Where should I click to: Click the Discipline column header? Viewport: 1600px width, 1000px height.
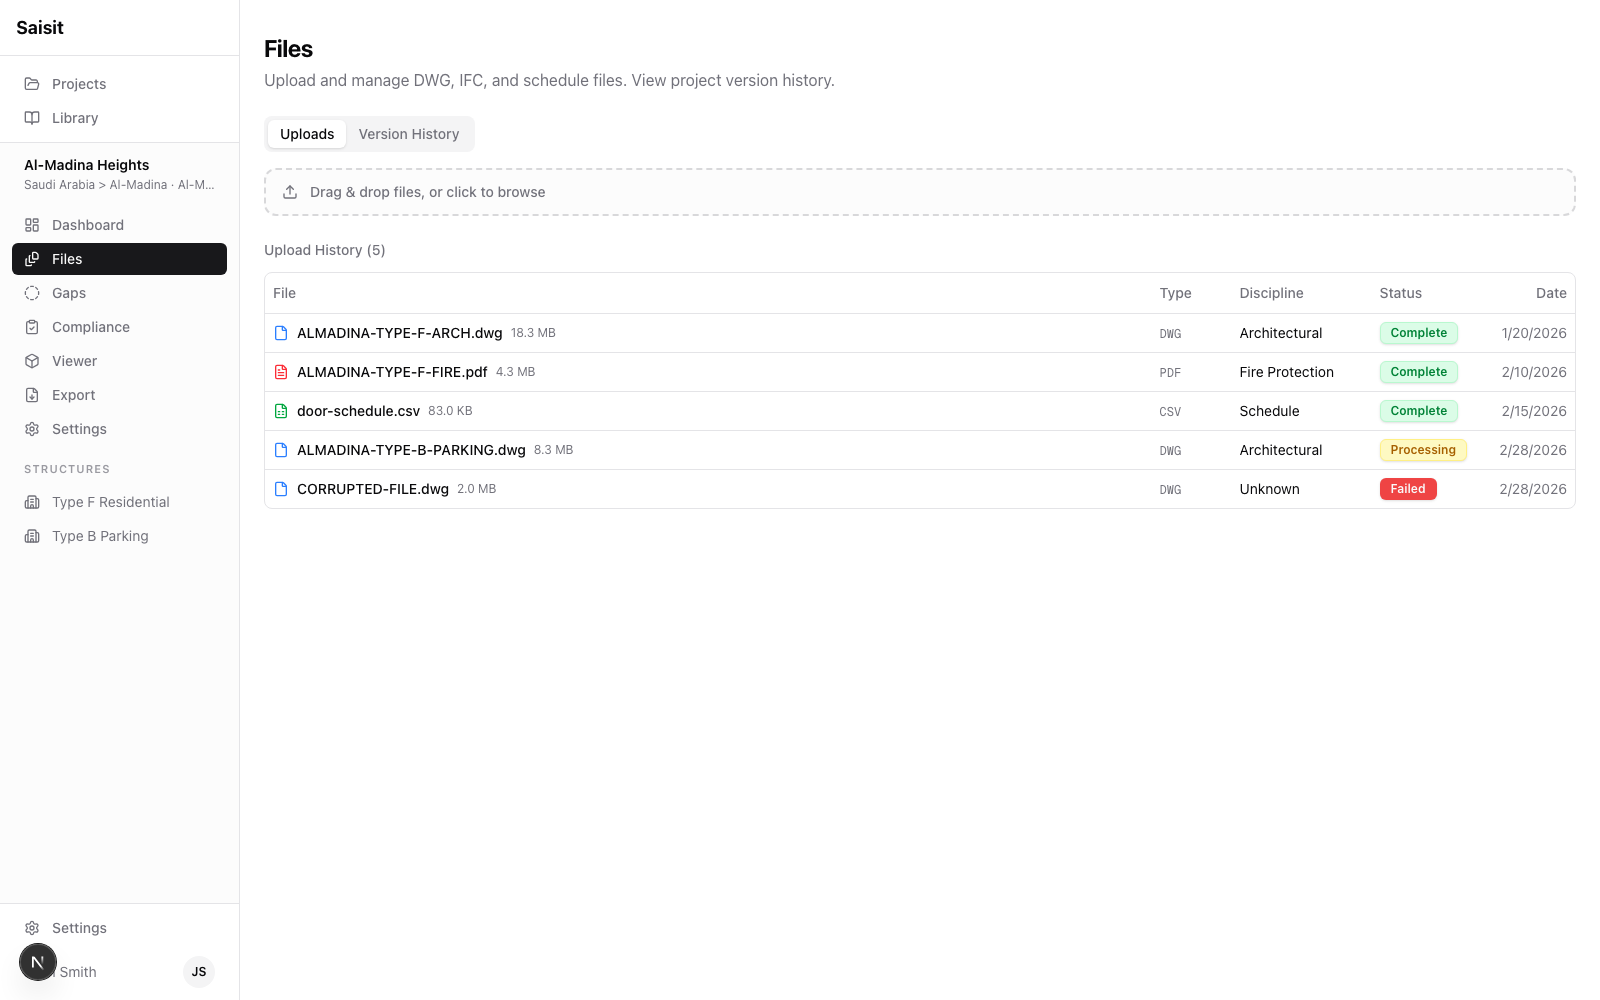[x=1272, y=293]
